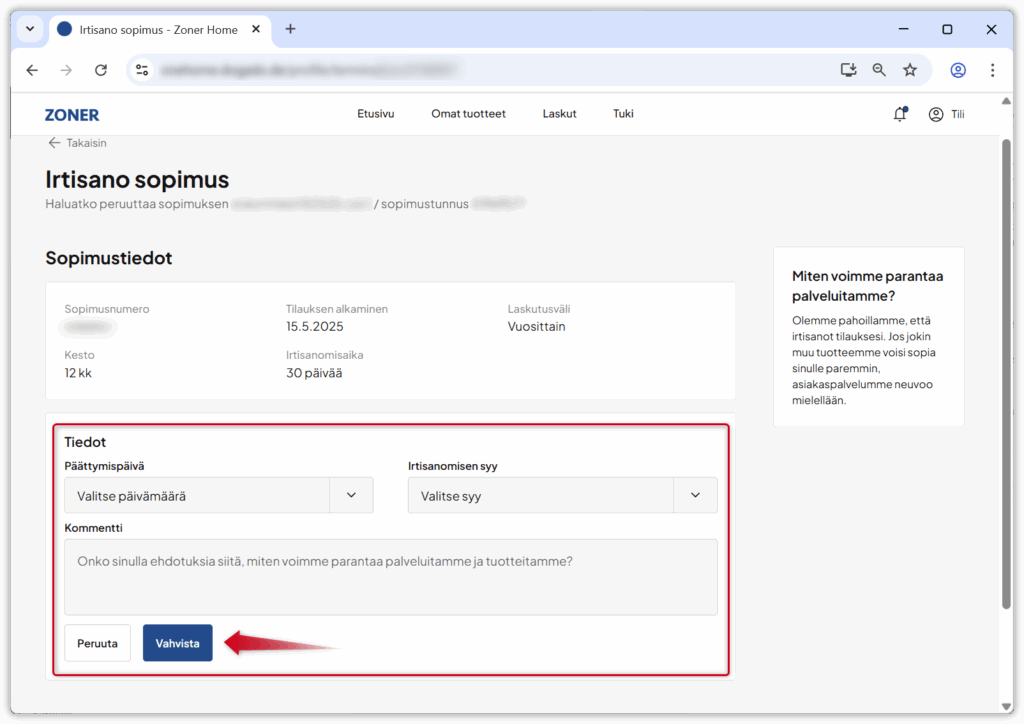This screenshot has width=1024, height=724.
Task: Open the Chrome profile icon
Action: [x=958, y=70]
